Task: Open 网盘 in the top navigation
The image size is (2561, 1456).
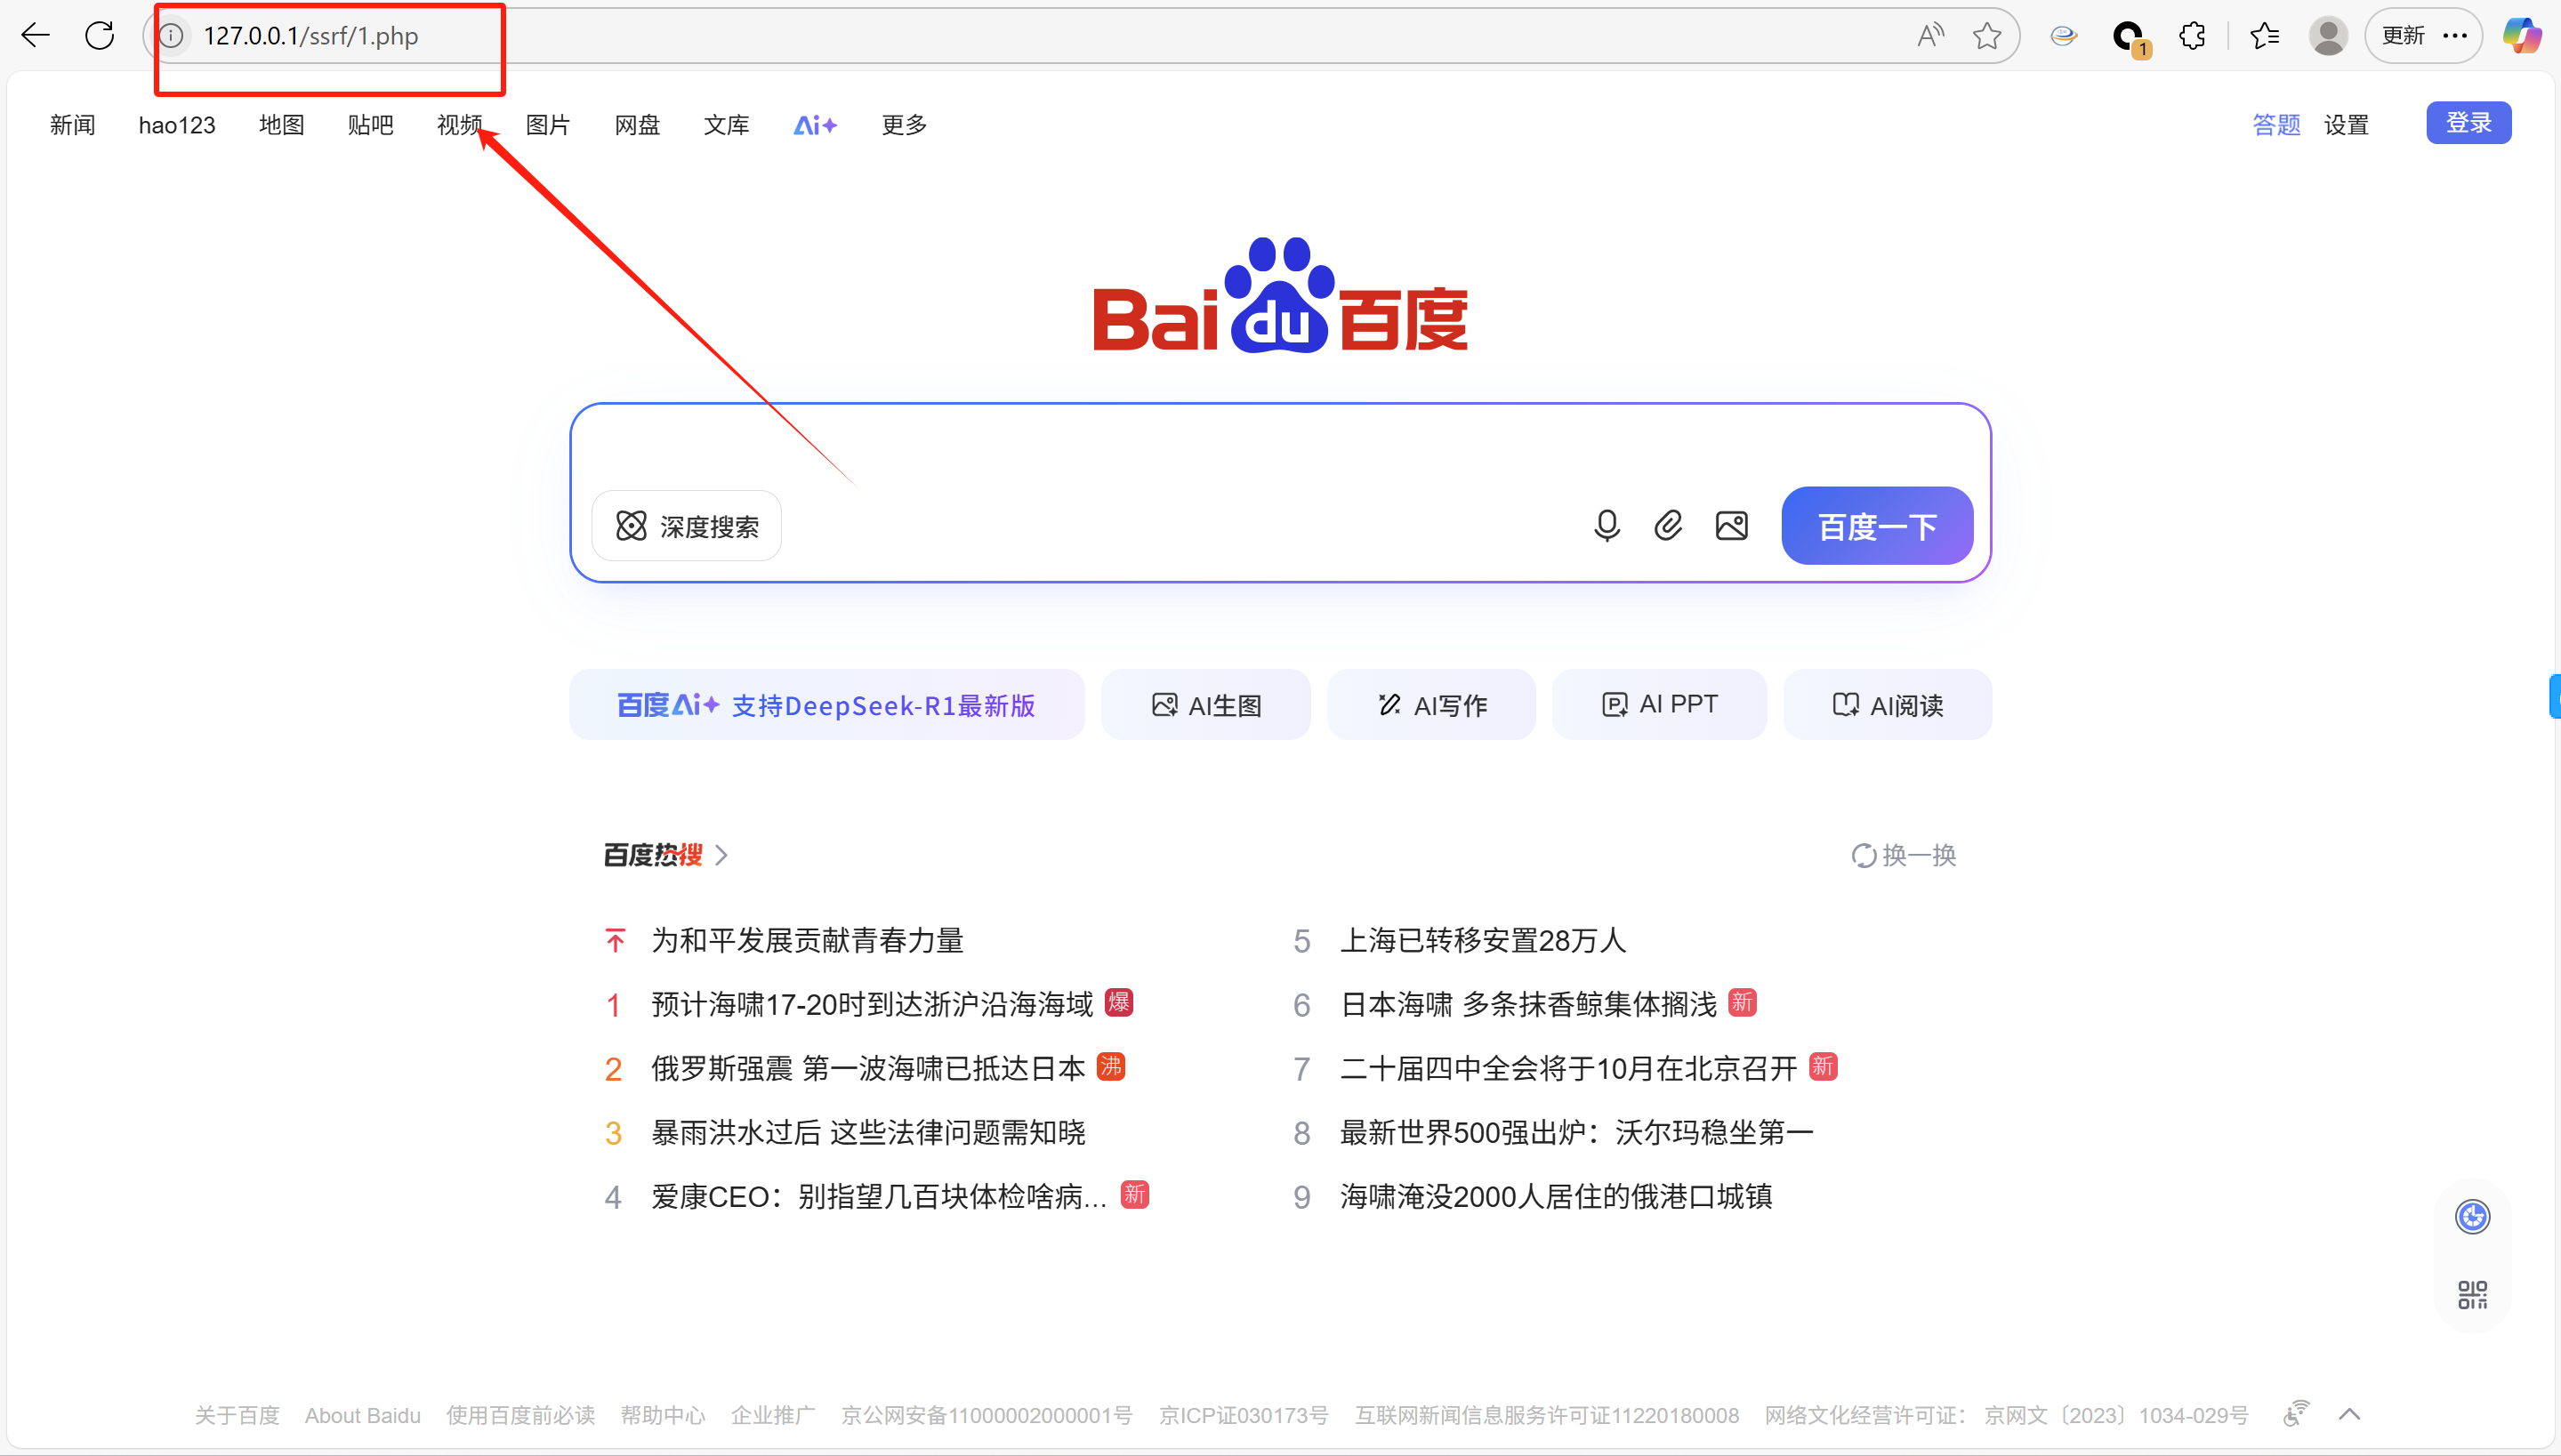Action: click(637, 125)
